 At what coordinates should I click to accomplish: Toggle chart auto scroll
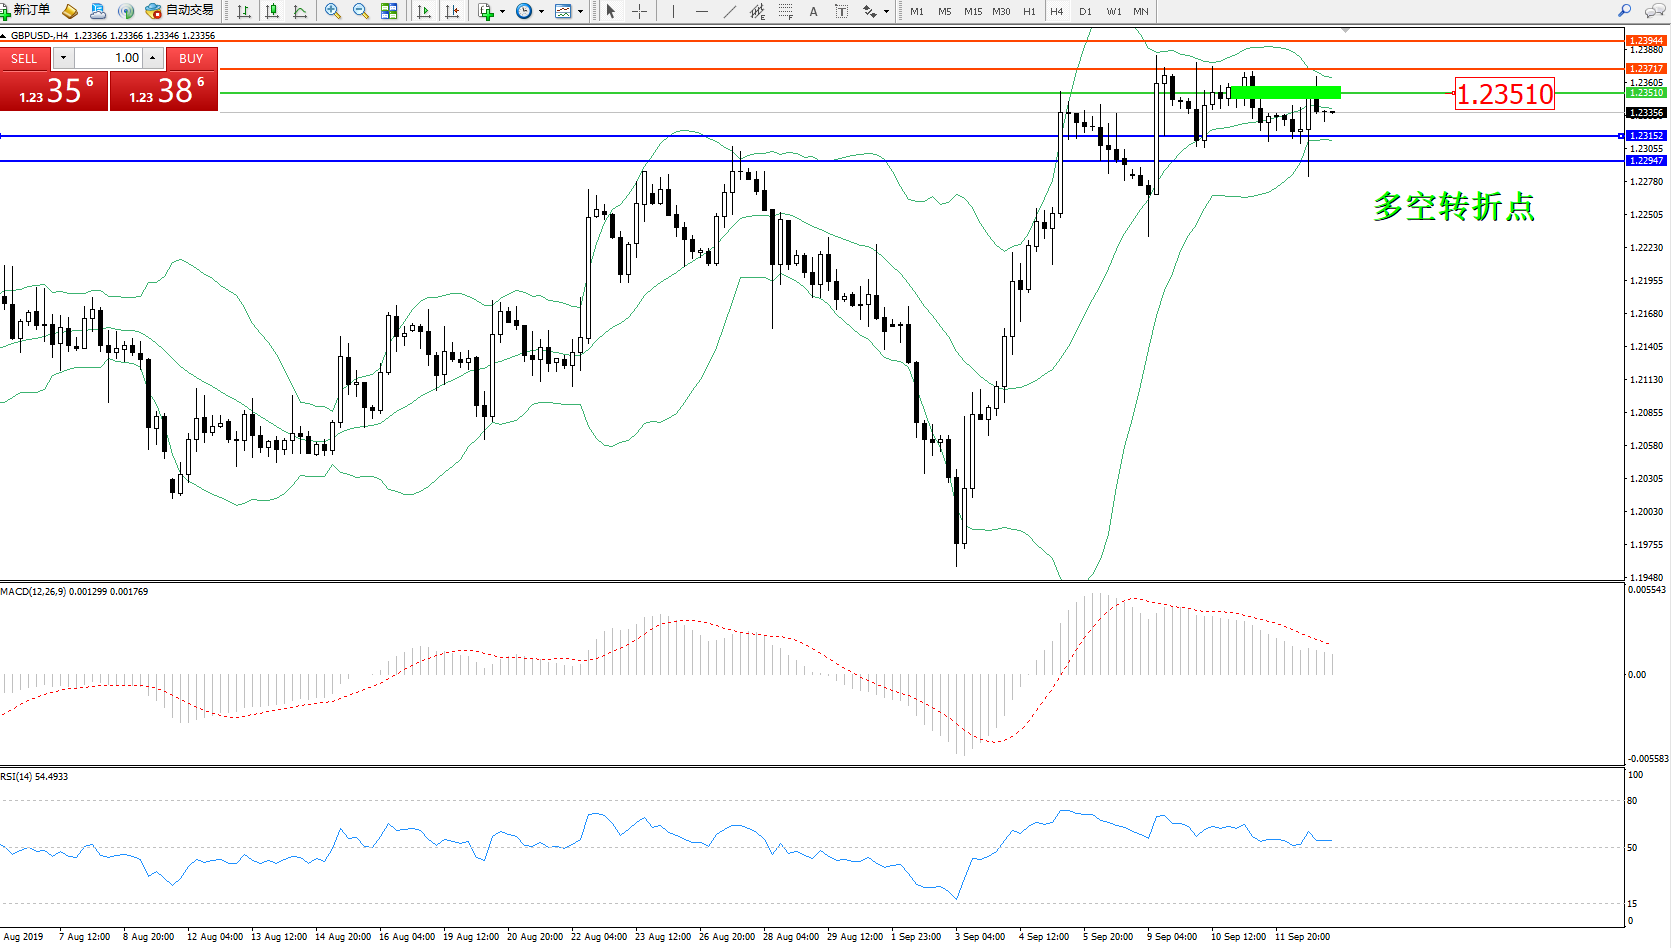424,11
